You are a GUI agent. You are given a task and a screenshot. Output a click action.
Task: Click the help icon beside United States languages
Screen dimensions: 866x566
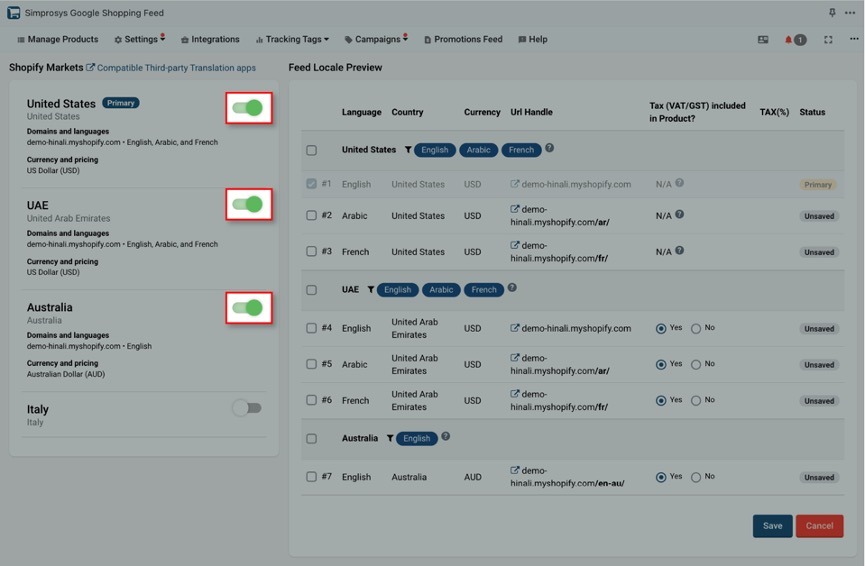550,148
